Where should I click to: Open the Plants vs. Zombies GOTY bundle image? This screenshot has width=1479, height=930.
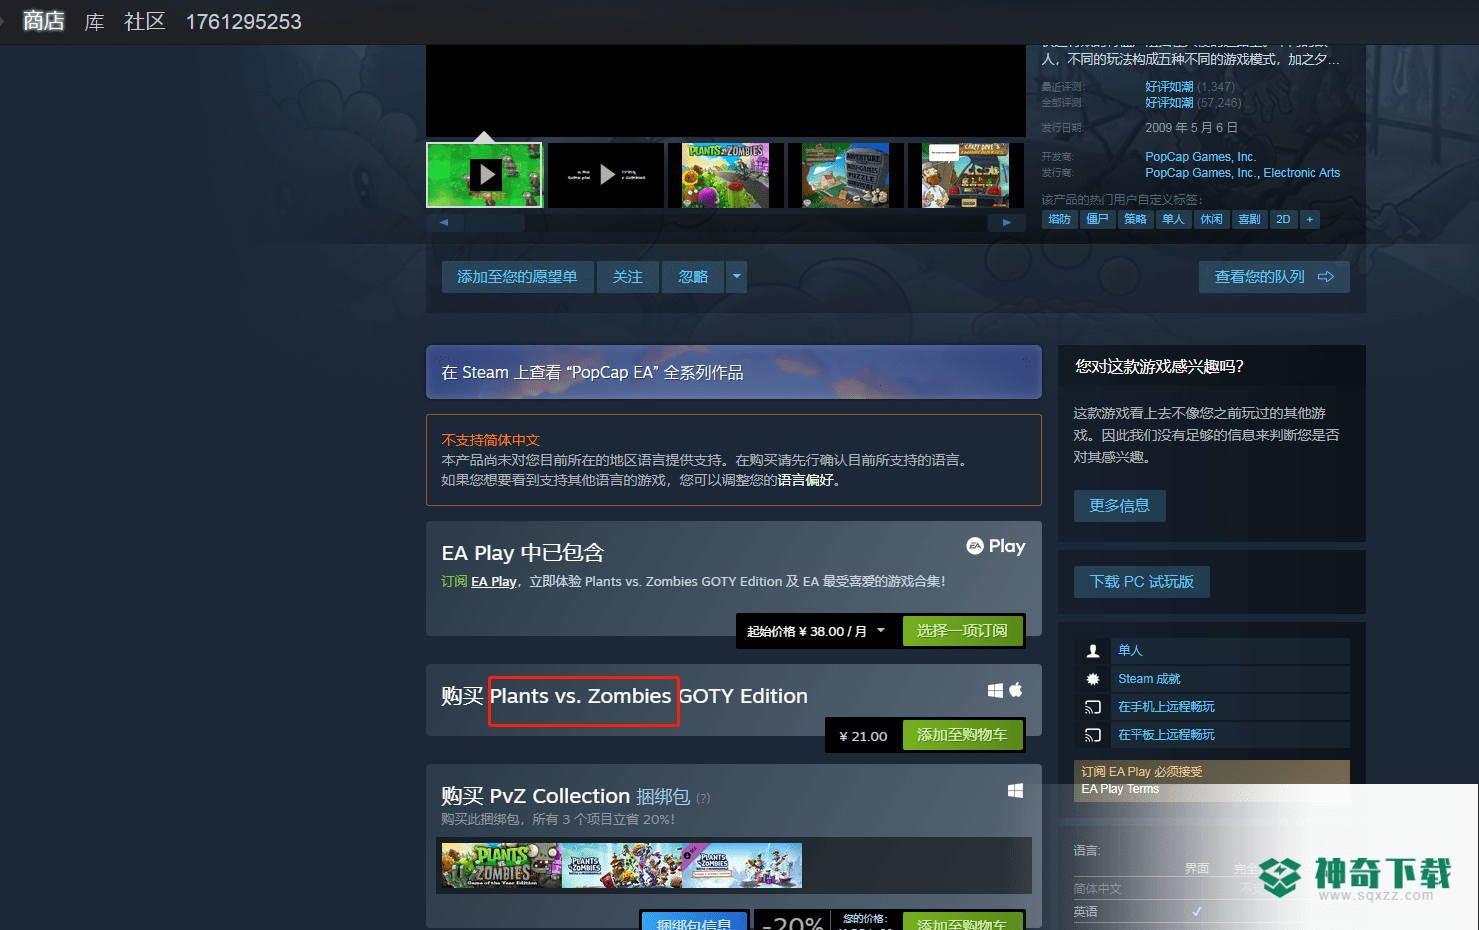point(501,866)
